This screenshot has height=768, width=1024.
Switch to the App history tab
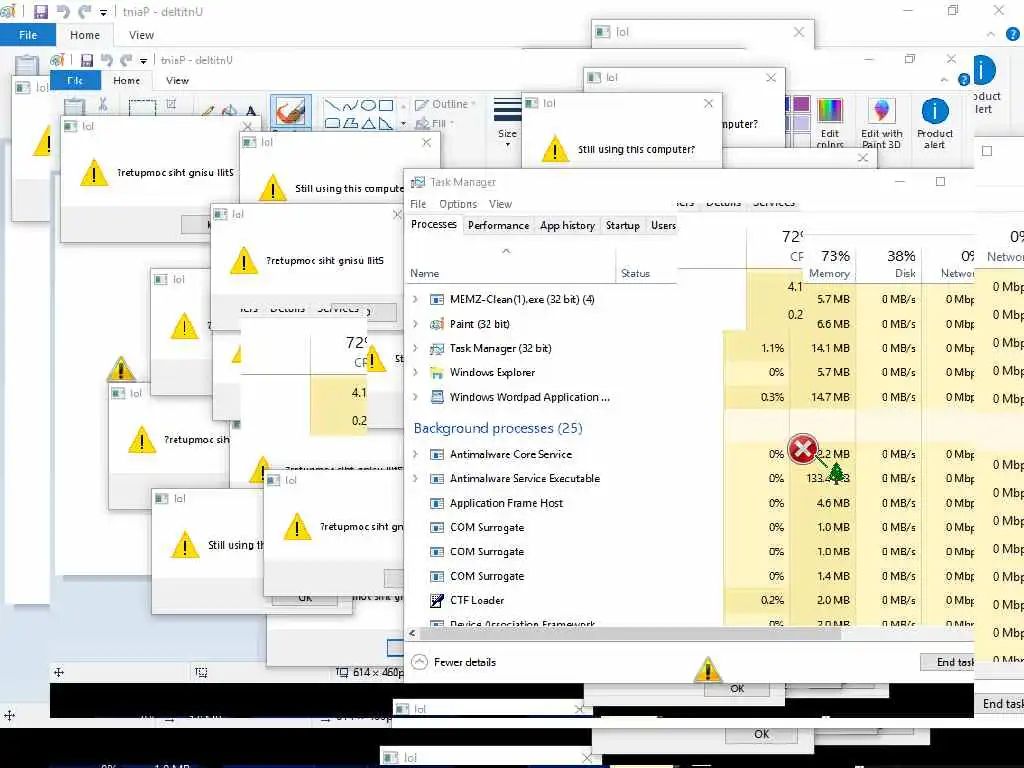tap(567, 225)
